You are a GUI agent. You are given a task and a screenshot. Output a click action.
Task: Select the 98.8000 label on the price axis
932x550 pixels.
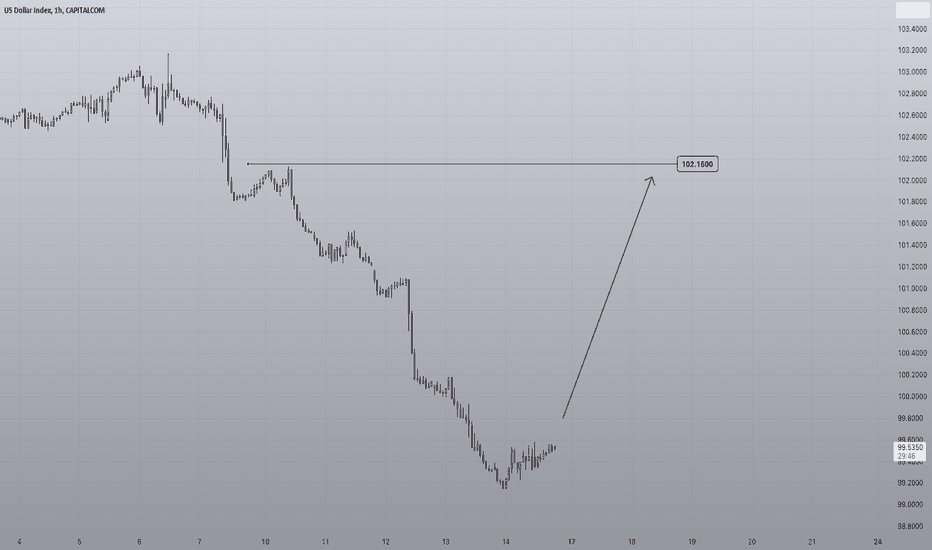coord(912,526)
